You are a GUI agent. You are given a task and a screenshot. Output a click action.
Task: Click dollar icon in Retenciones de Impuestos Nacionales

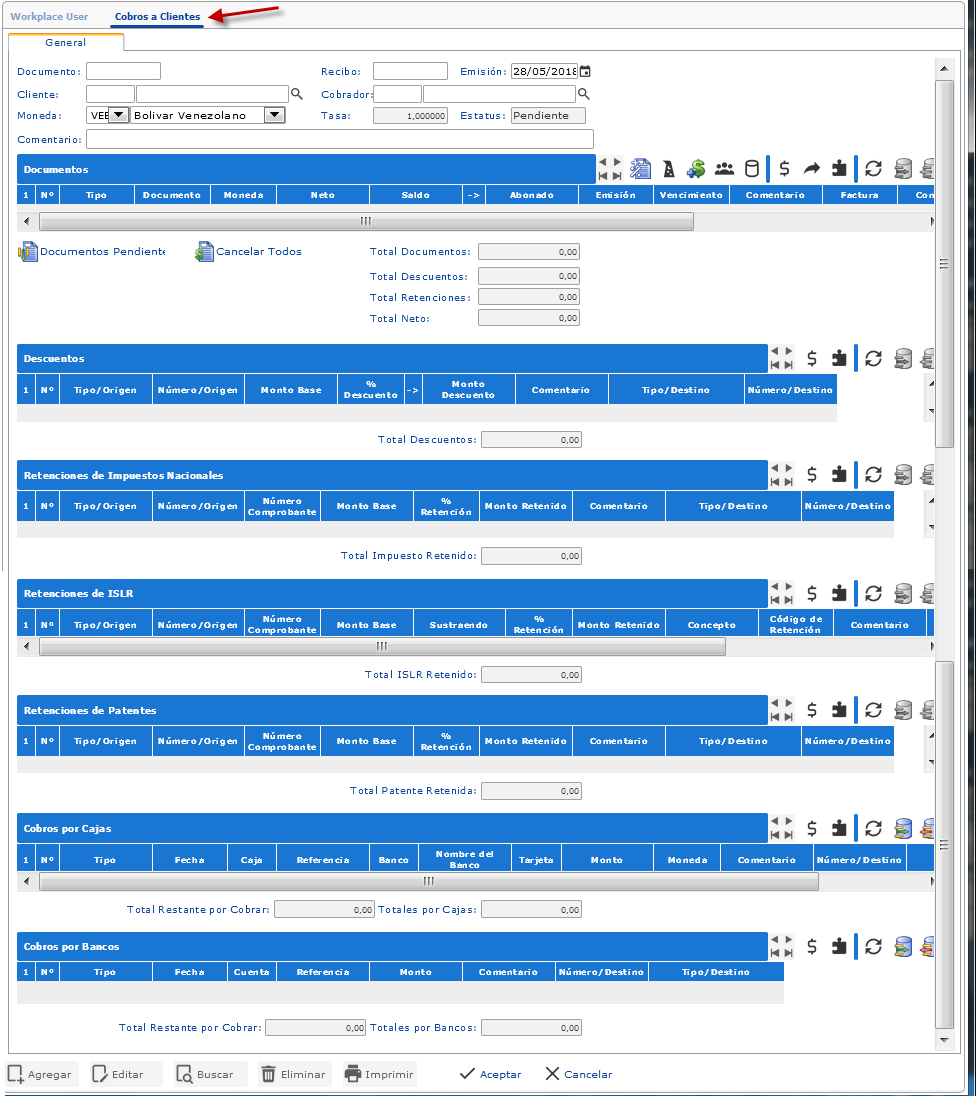(812, 475)
